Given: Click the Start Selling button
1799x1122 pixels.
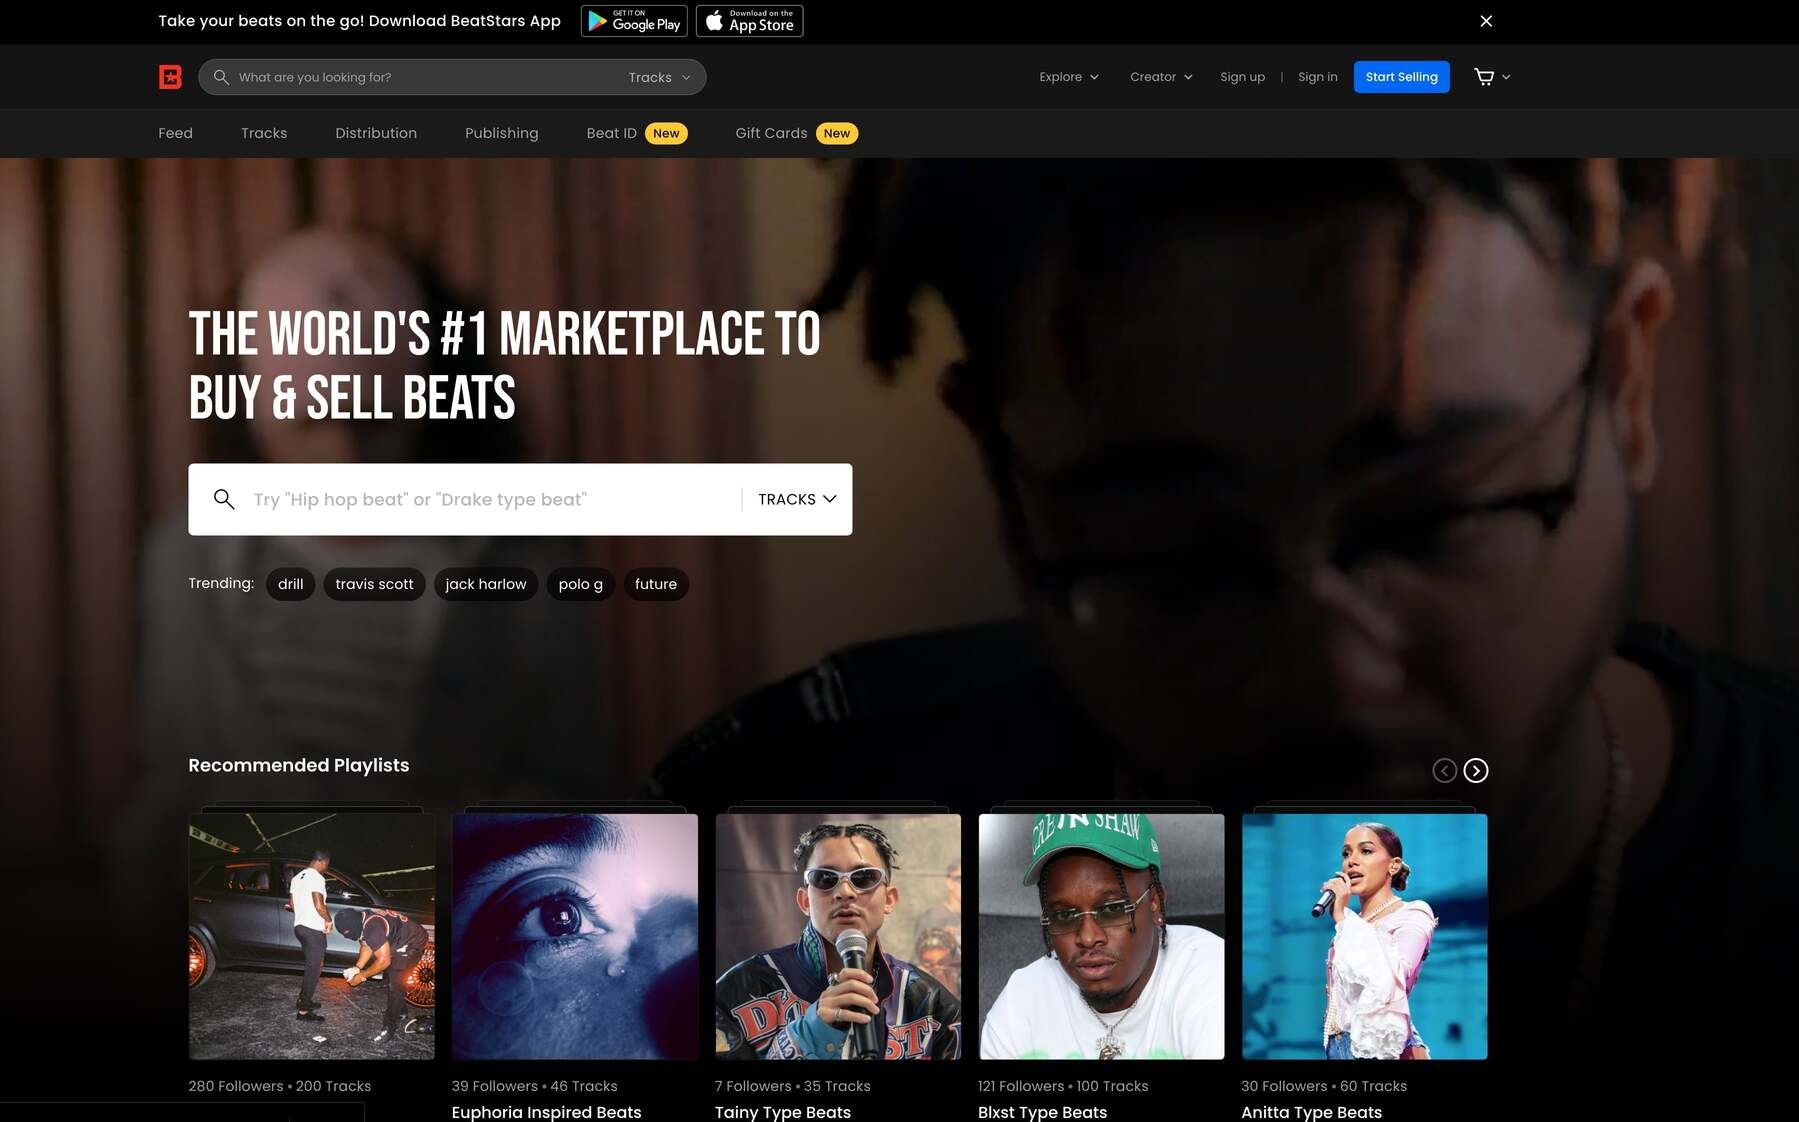Looking at the screenshot, I should 1401,76.
